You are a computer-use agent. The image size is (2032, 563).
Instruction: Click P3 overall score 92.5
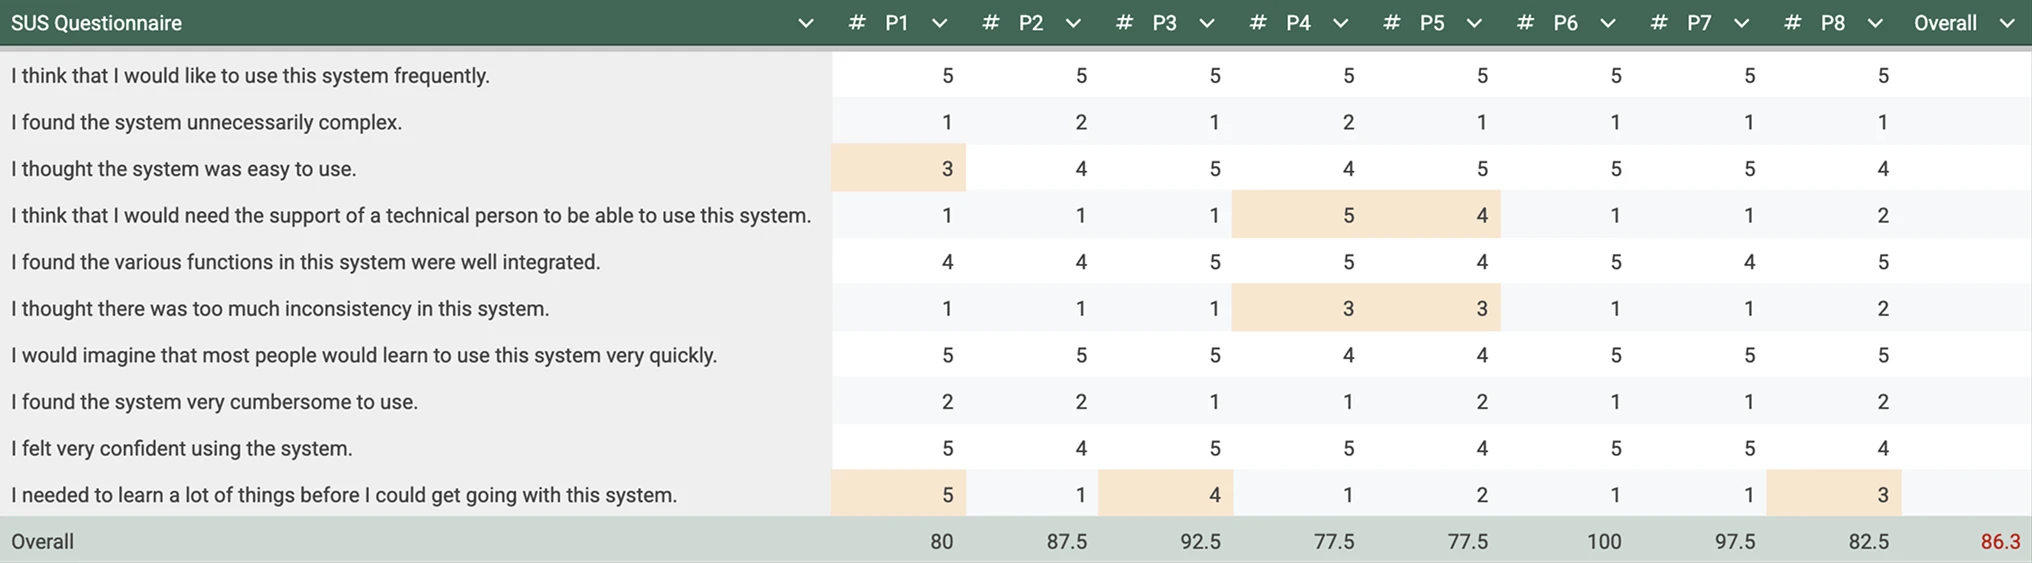pos(1200,541)
